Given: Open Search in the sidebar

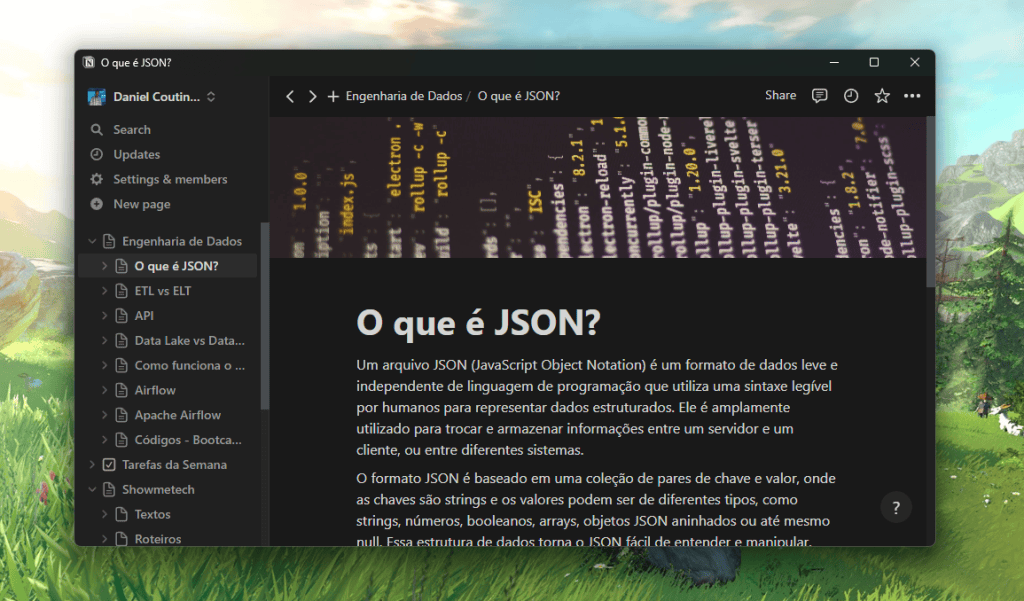Looking at the screenshot, I should click(x=131, y=130).
